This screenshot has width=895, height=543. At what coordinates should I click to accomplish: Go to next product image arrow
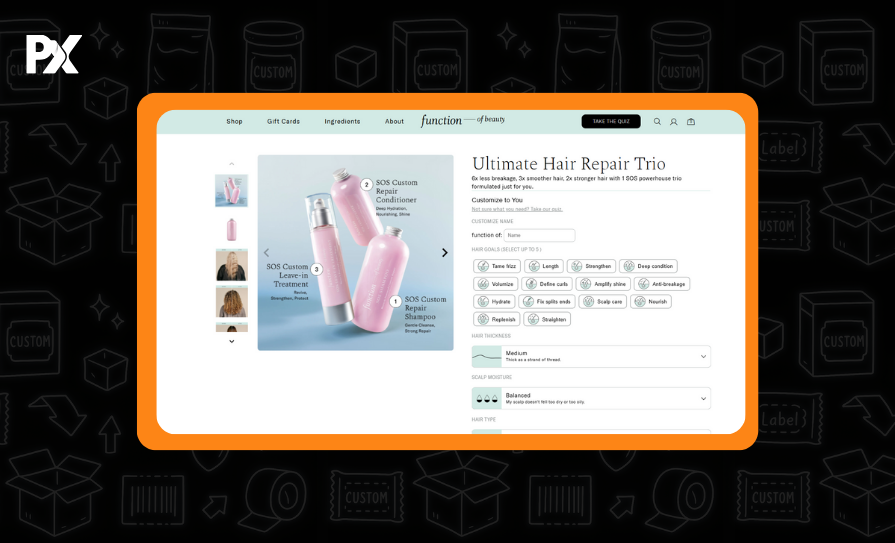445,253
